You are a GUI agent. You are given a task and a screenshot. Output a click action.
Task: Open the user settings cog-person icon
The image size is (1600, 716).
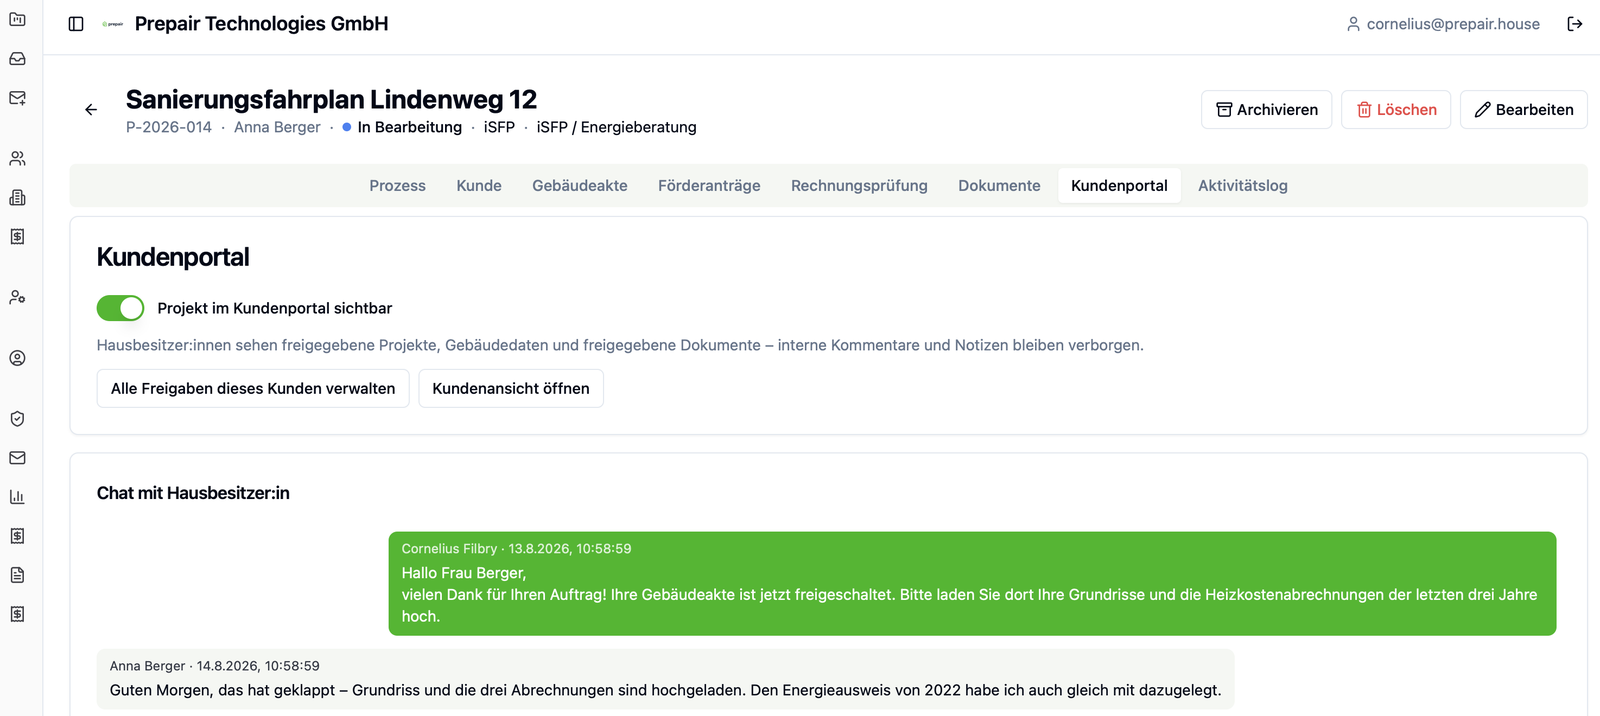point(17,297)
